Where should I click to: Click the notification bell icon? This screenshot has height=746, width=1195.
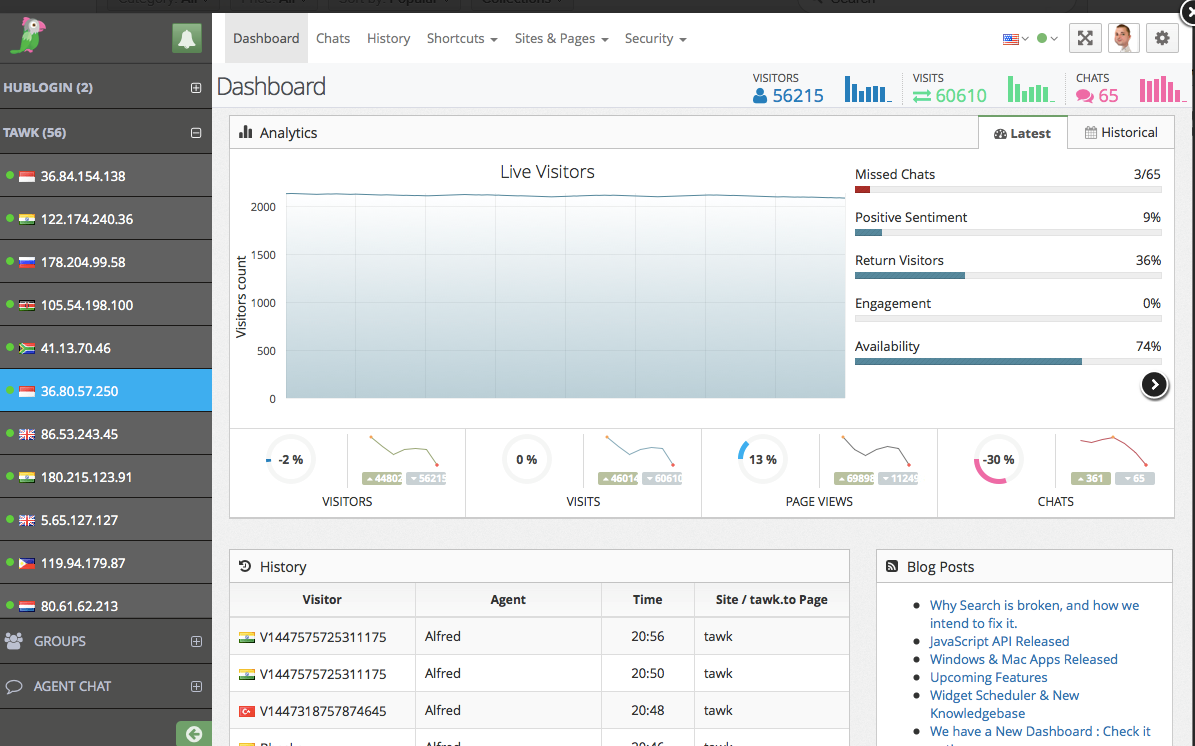pos(187,38)
